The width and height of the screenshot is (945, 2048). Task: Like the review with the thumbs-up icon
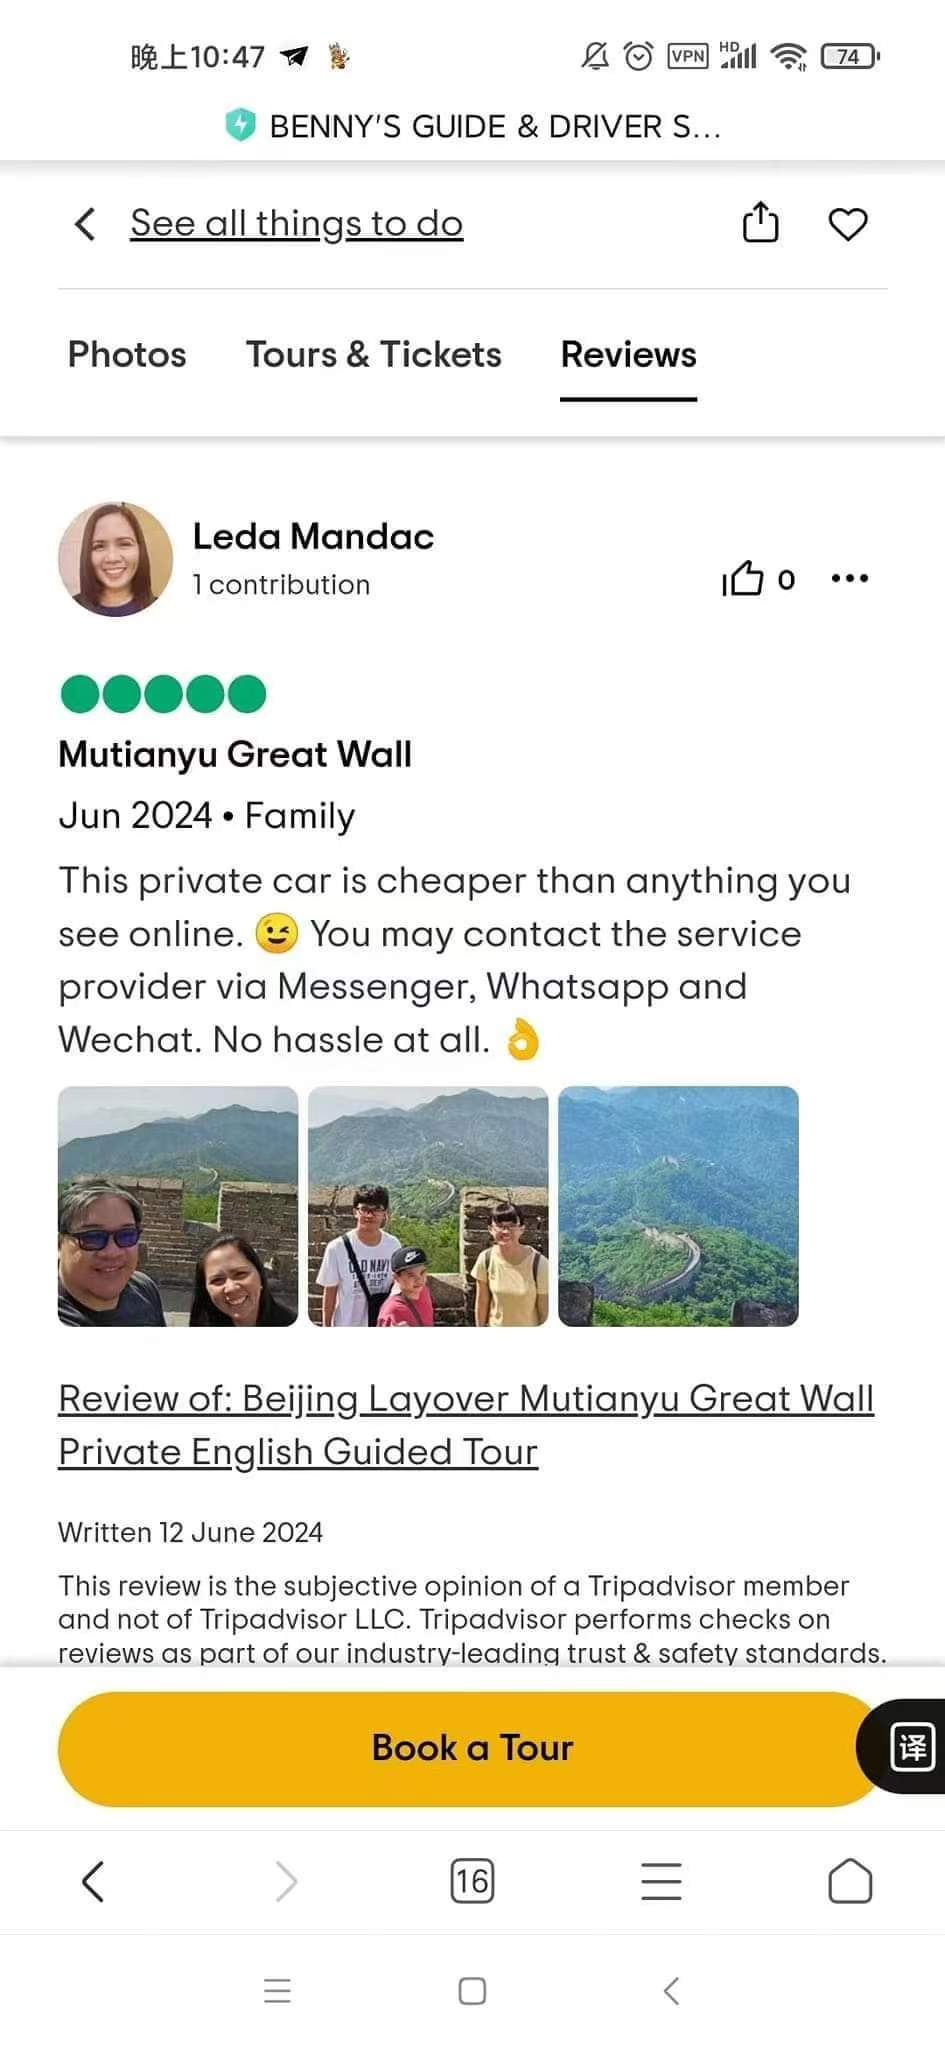coord(742,578)
